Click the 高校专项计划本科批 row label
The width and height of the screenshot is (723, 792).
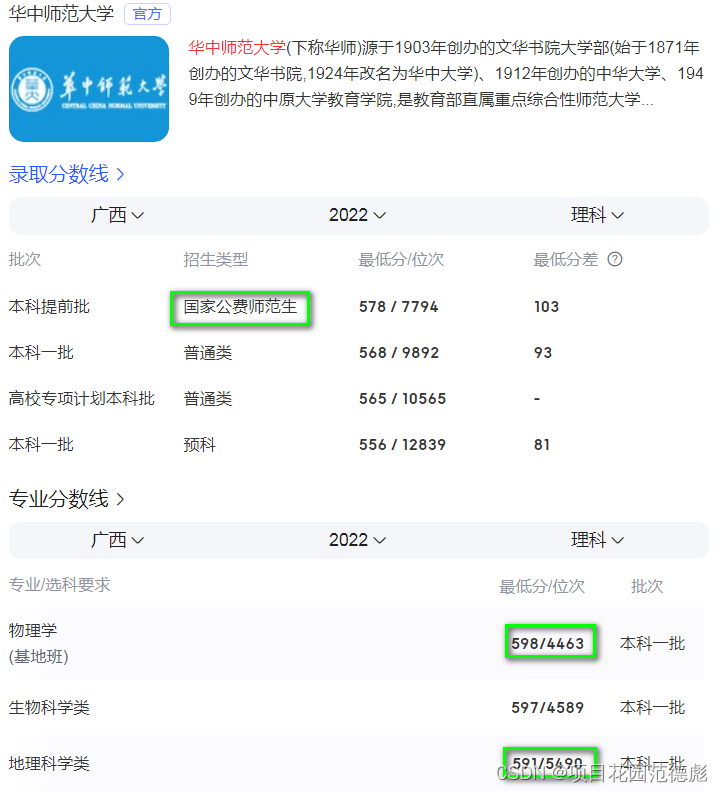[x=81, y=399]
